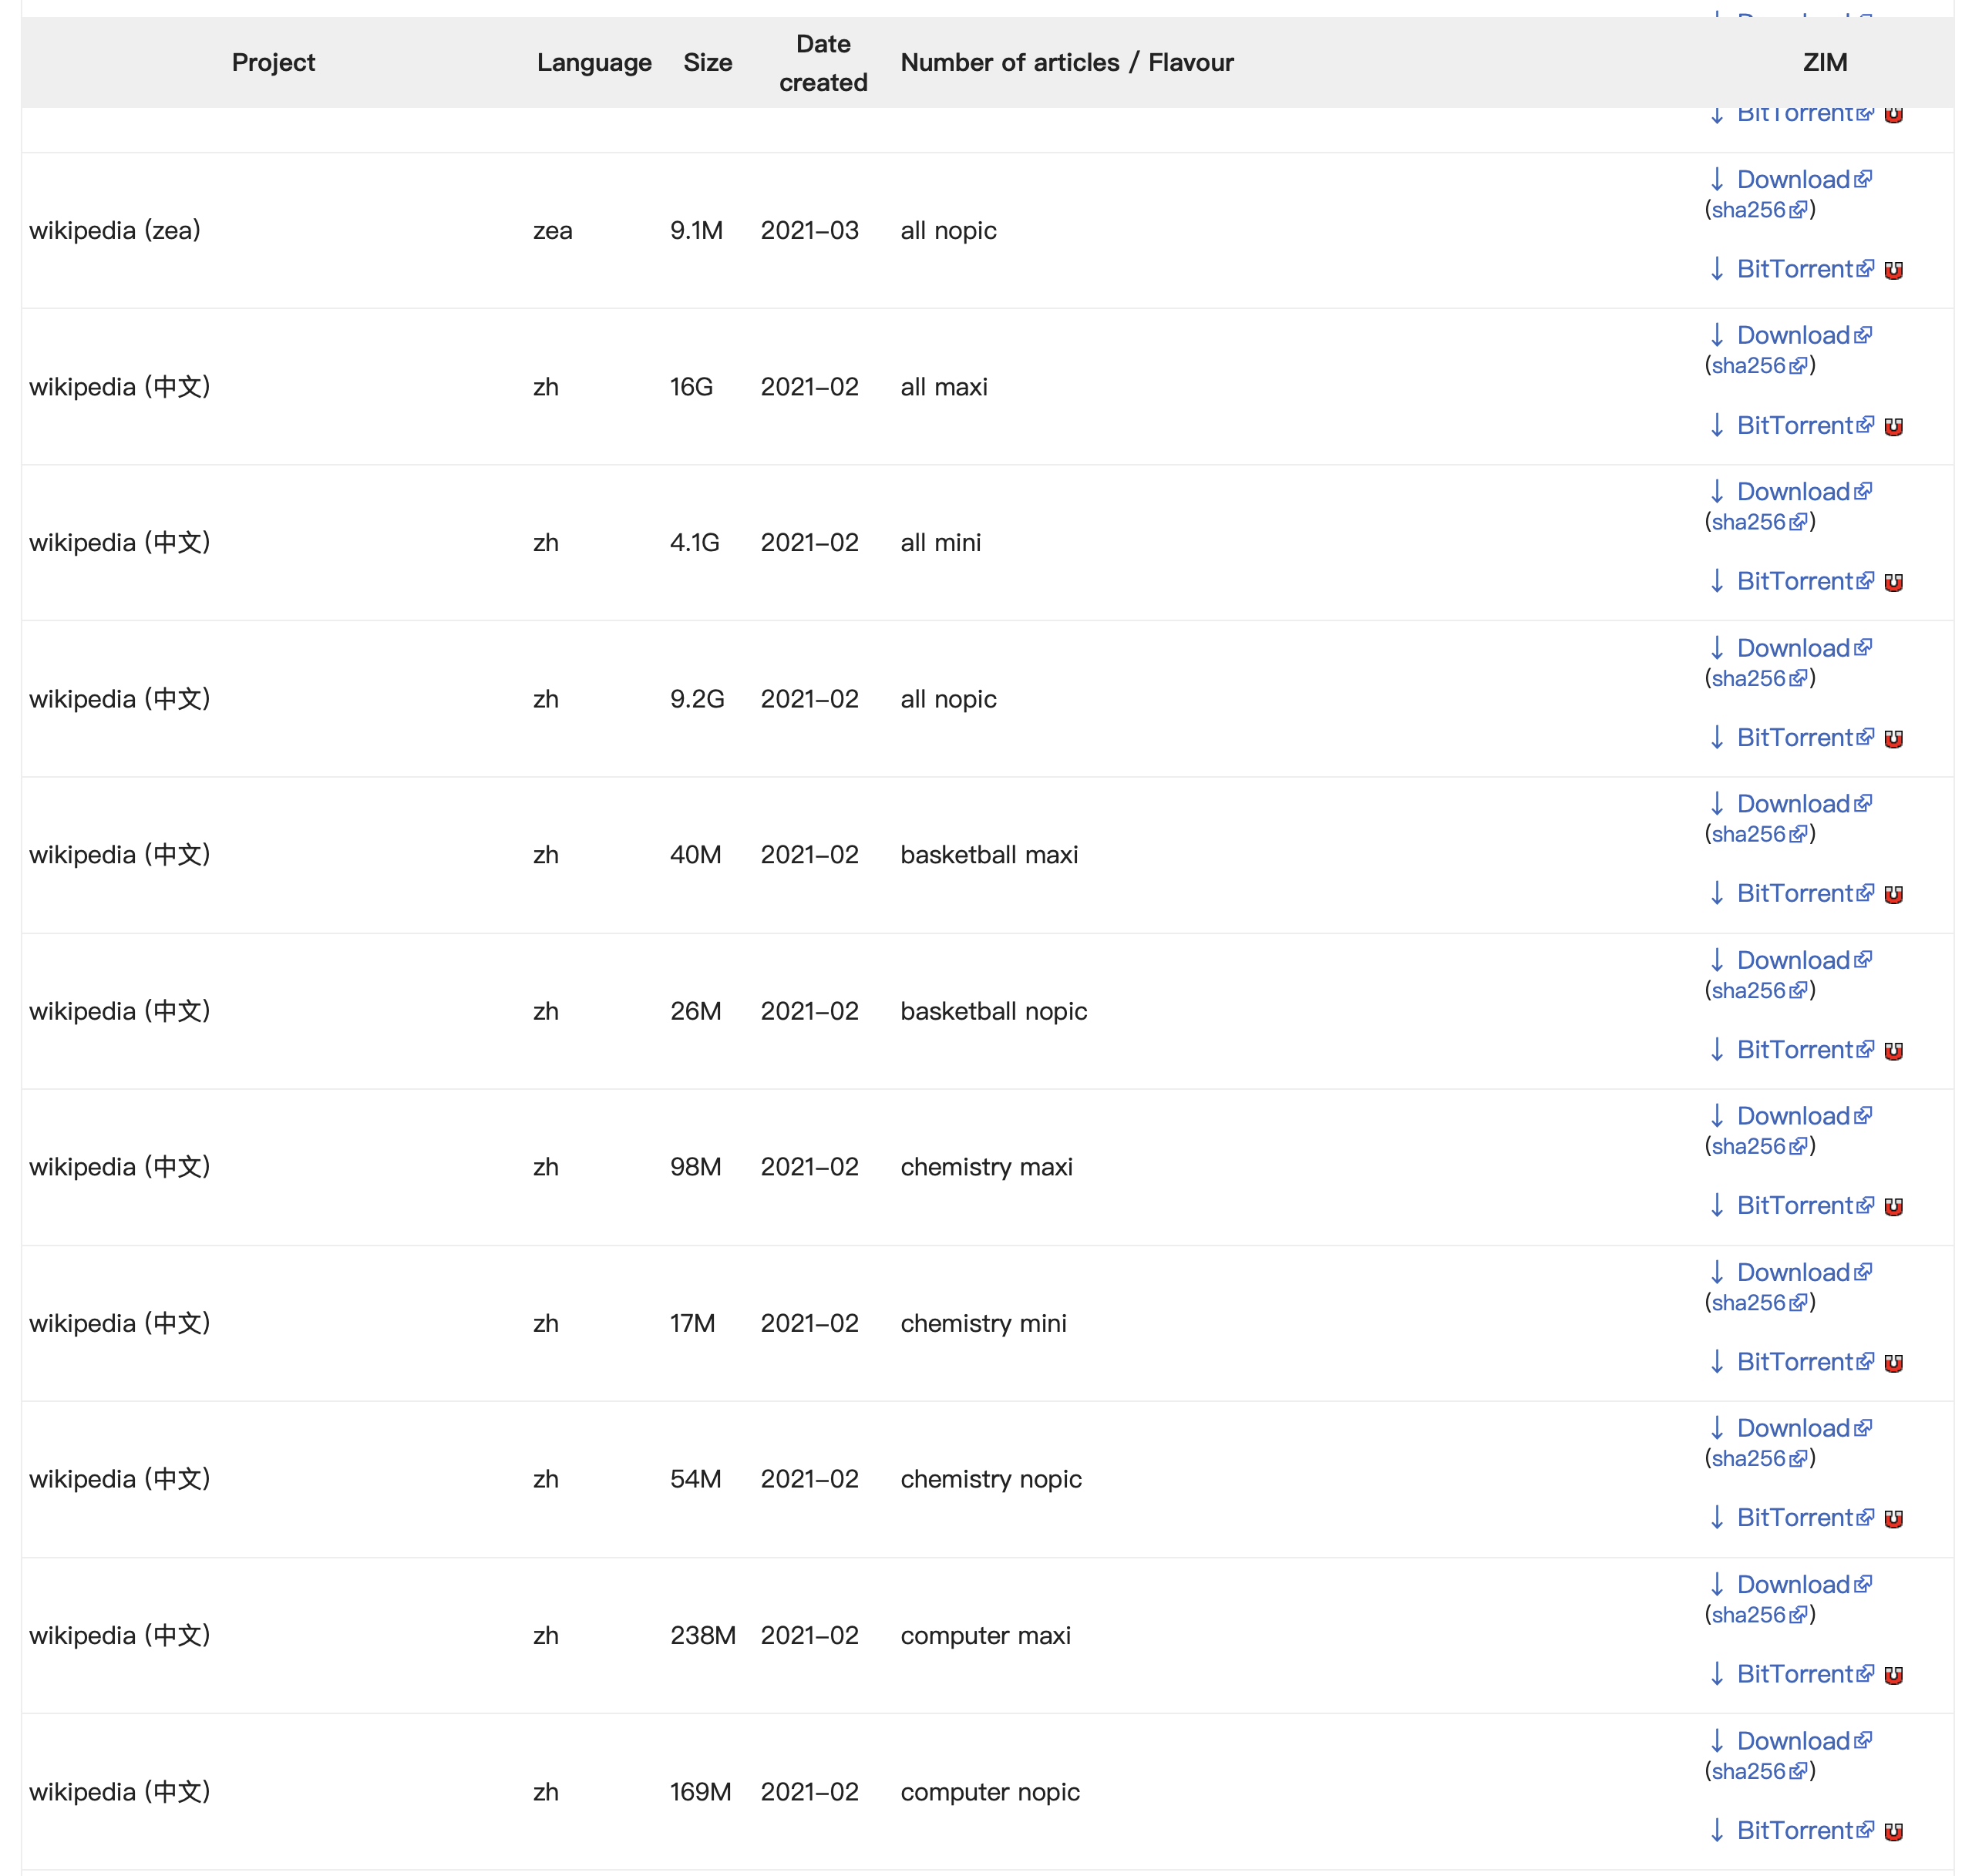The height and width of the screenshot is (1876, 1972).
Task: Open sha256 link for zh all nopic
Action: click(1748, 678)
